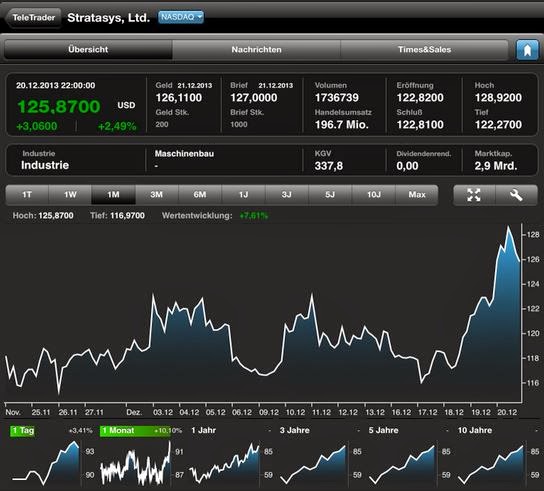Select the 6M chart period
The width and height of the screenshot is (544, 491).
tap(200, 195)
